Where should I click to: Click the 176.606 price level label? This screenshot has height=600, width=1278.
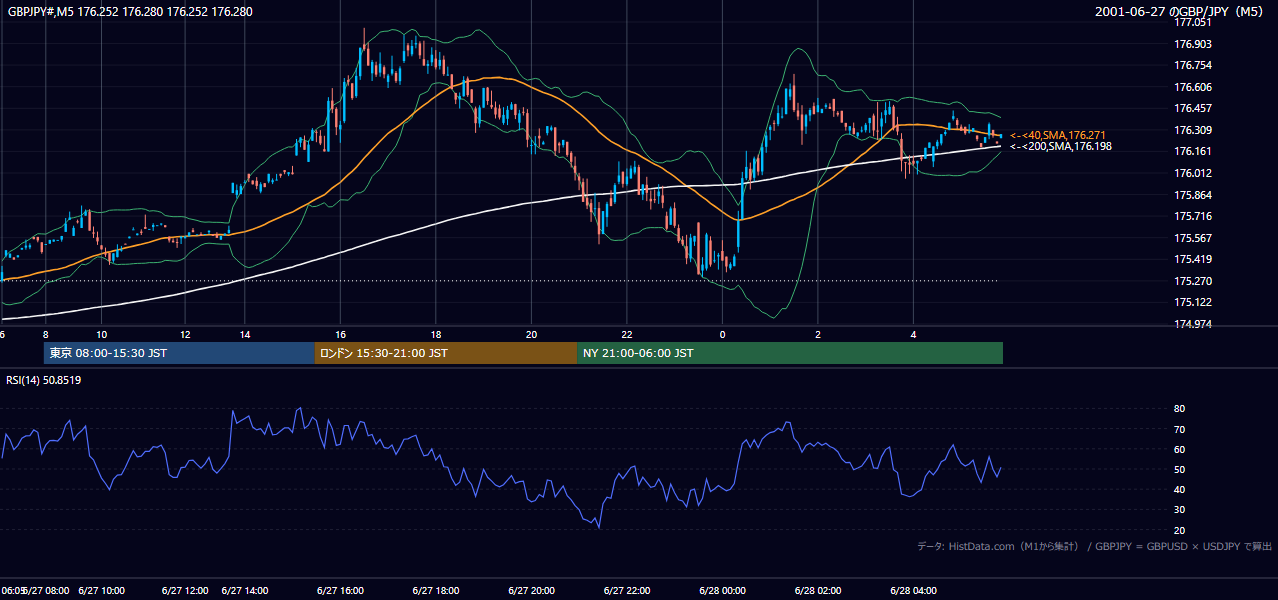click(1193, 87)
